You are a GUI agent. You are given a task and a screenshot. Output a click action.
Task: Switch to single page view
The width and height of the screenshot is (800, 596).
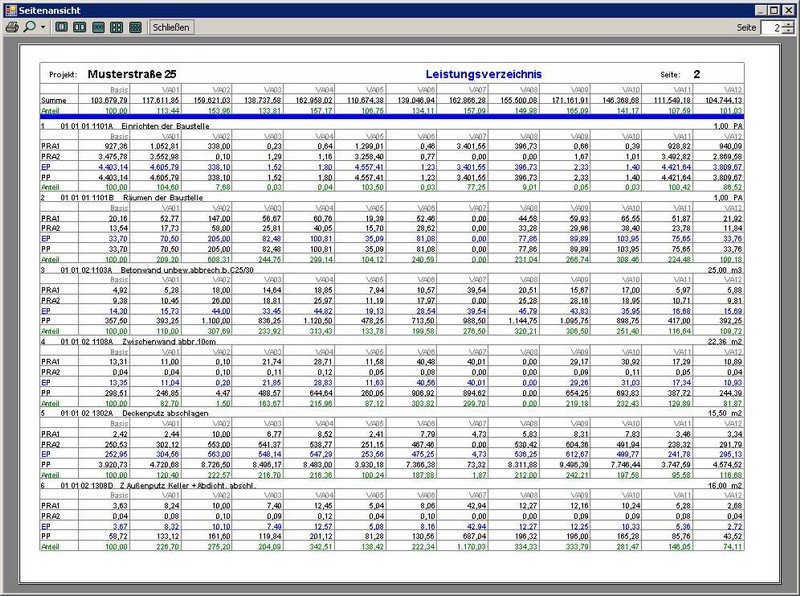pos(61,27)
